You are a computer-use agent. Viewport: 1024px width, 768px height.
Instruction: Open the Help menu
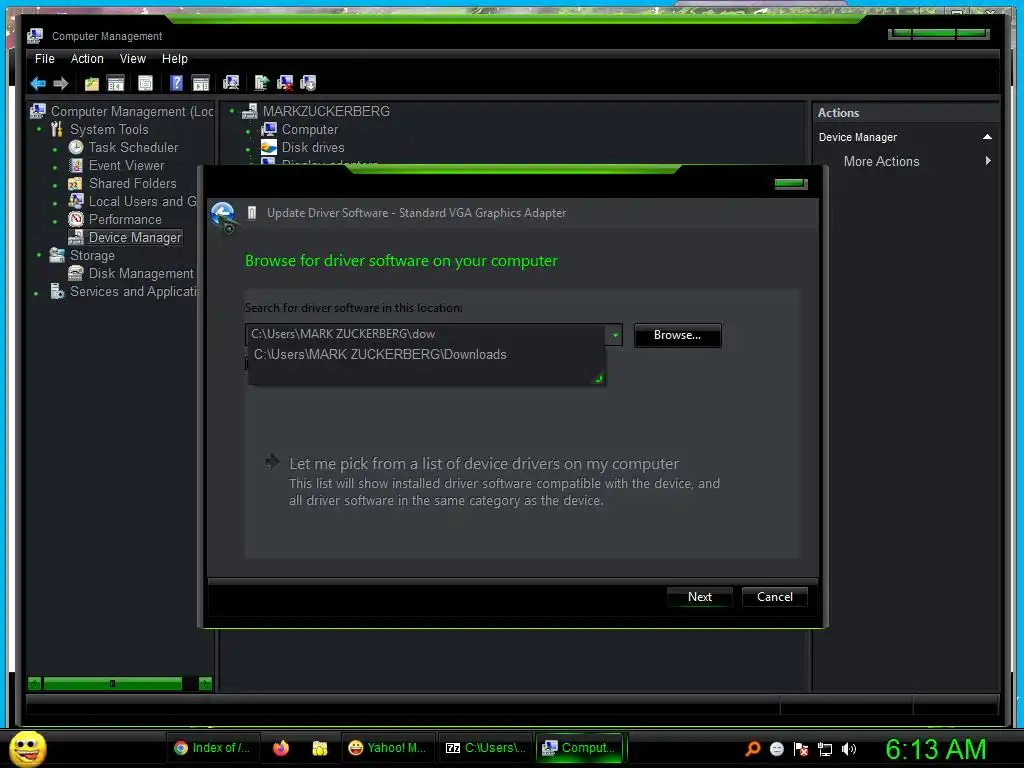pyautogui.click(x=174, y=59)
